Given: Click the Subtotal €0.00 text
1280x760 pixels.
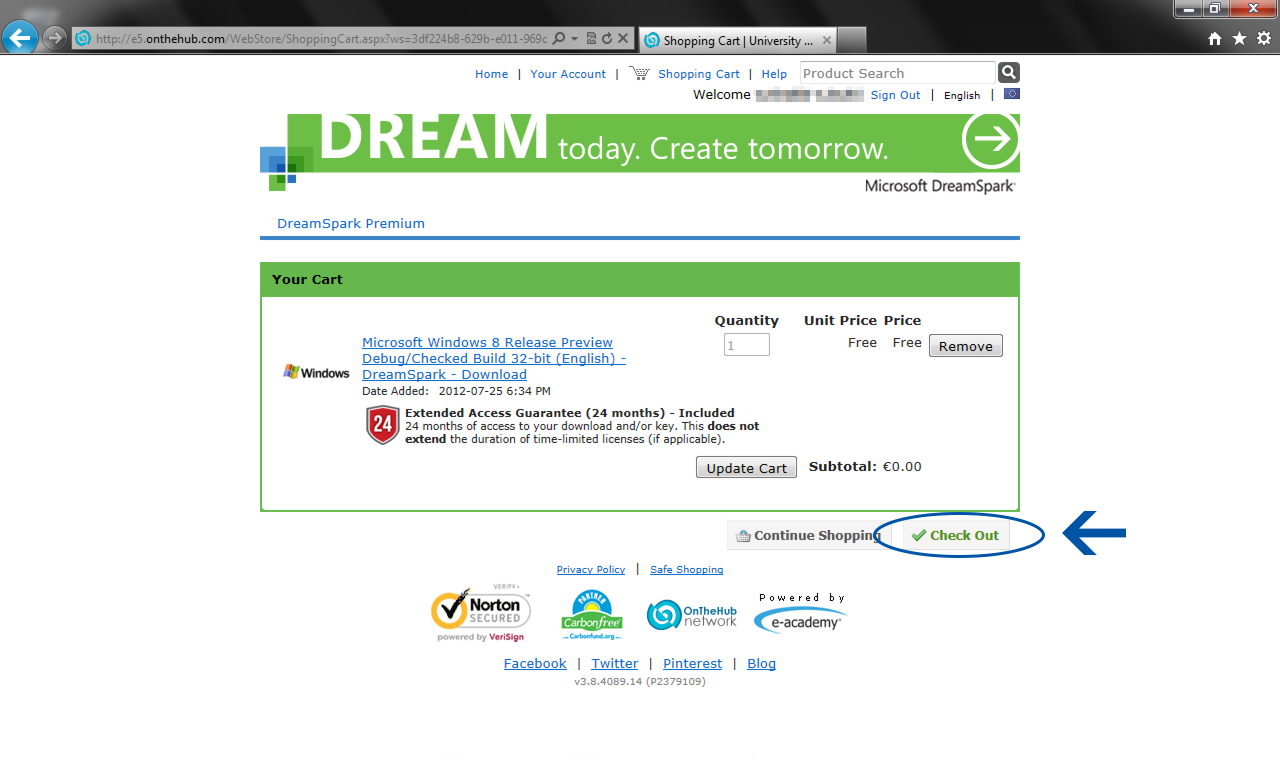Looking at the screenshot, I should [865, 467].
